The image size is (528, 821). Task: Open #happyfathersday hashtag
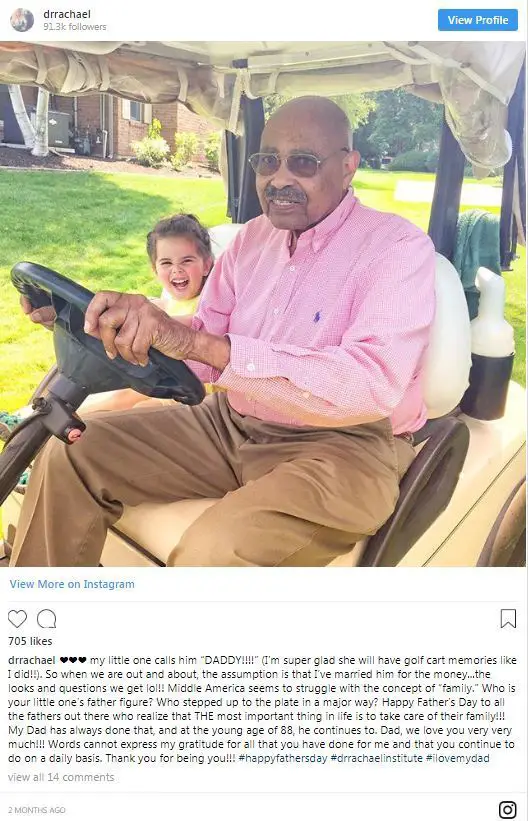[x=282, y=758]
